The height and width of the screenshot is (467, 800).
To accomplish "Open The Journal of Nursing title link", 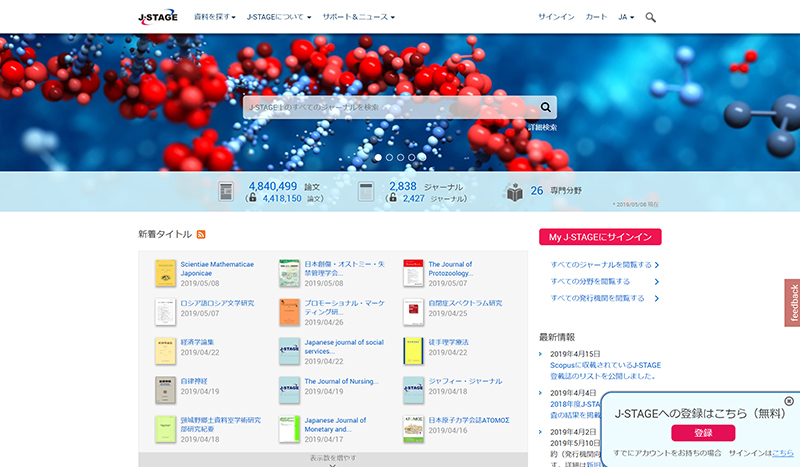I will (341, 381).
